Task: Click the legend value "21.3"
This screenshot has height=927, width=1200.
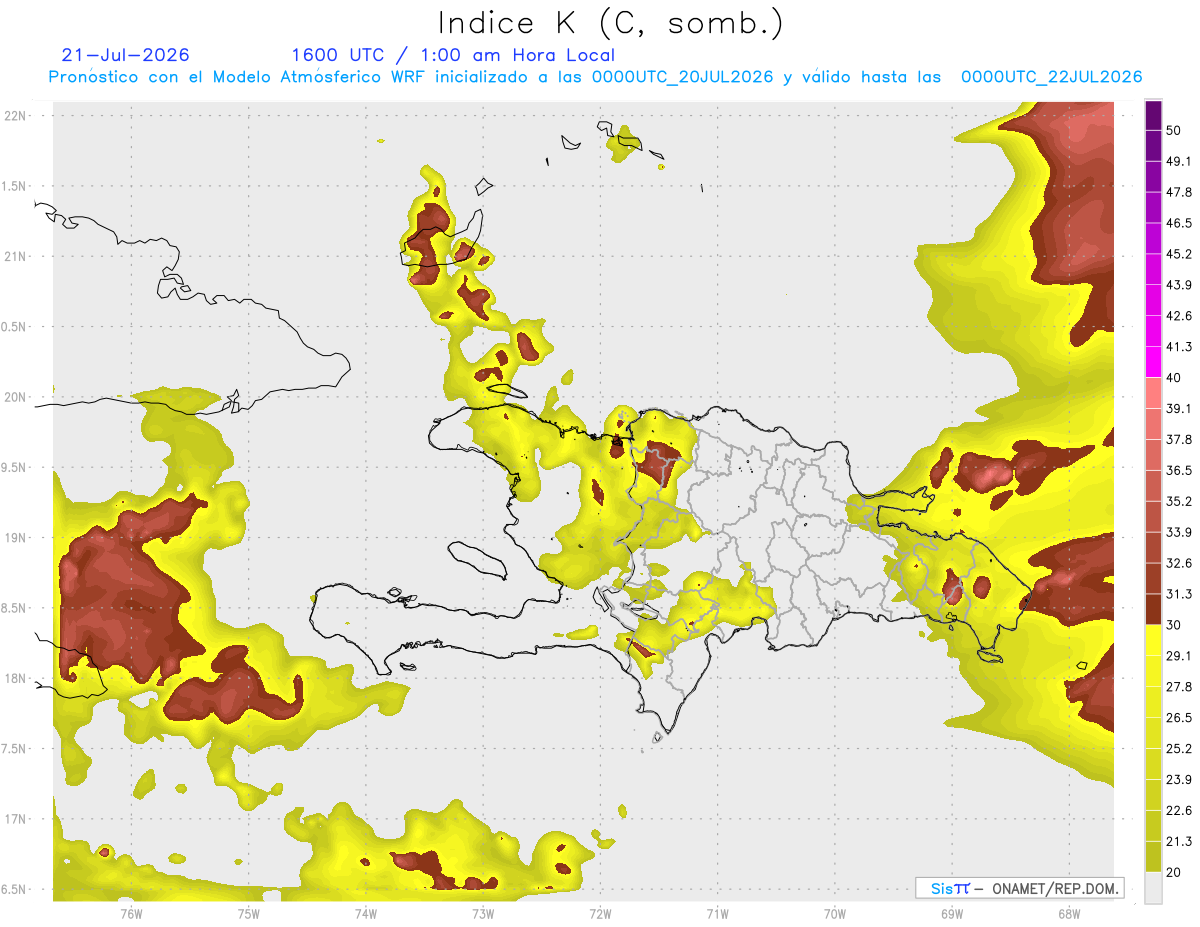Action: pyautogui.click(x=1179, y=842)
